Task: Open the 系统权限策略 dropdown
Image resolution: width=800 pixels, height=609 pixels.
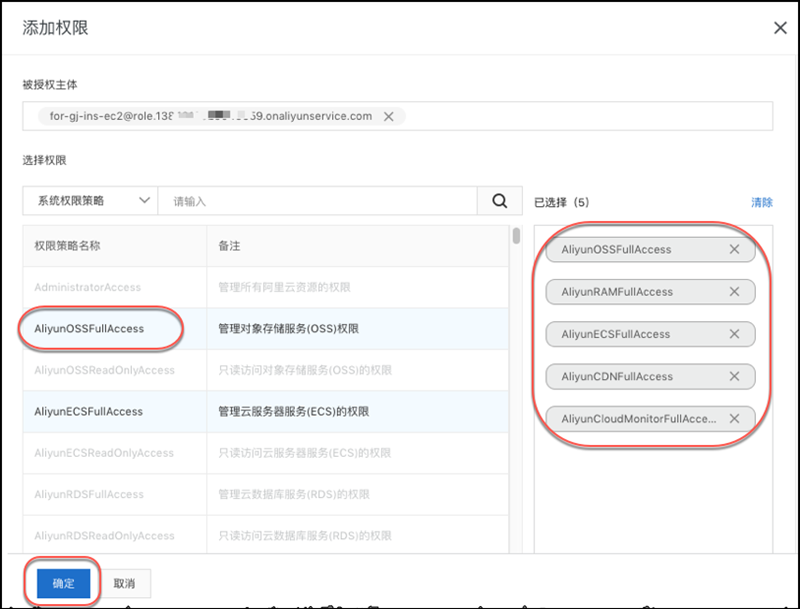Action: tap(90, 201)
